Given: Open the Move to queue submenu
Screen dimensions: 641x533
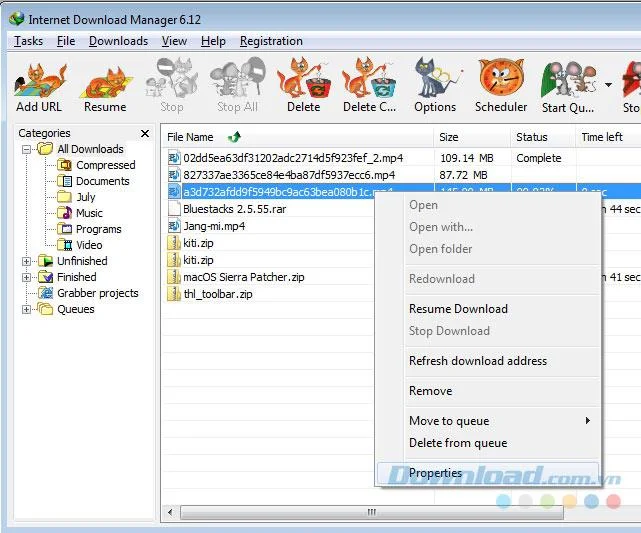Looking at the screenshot, I should [489, 421].
